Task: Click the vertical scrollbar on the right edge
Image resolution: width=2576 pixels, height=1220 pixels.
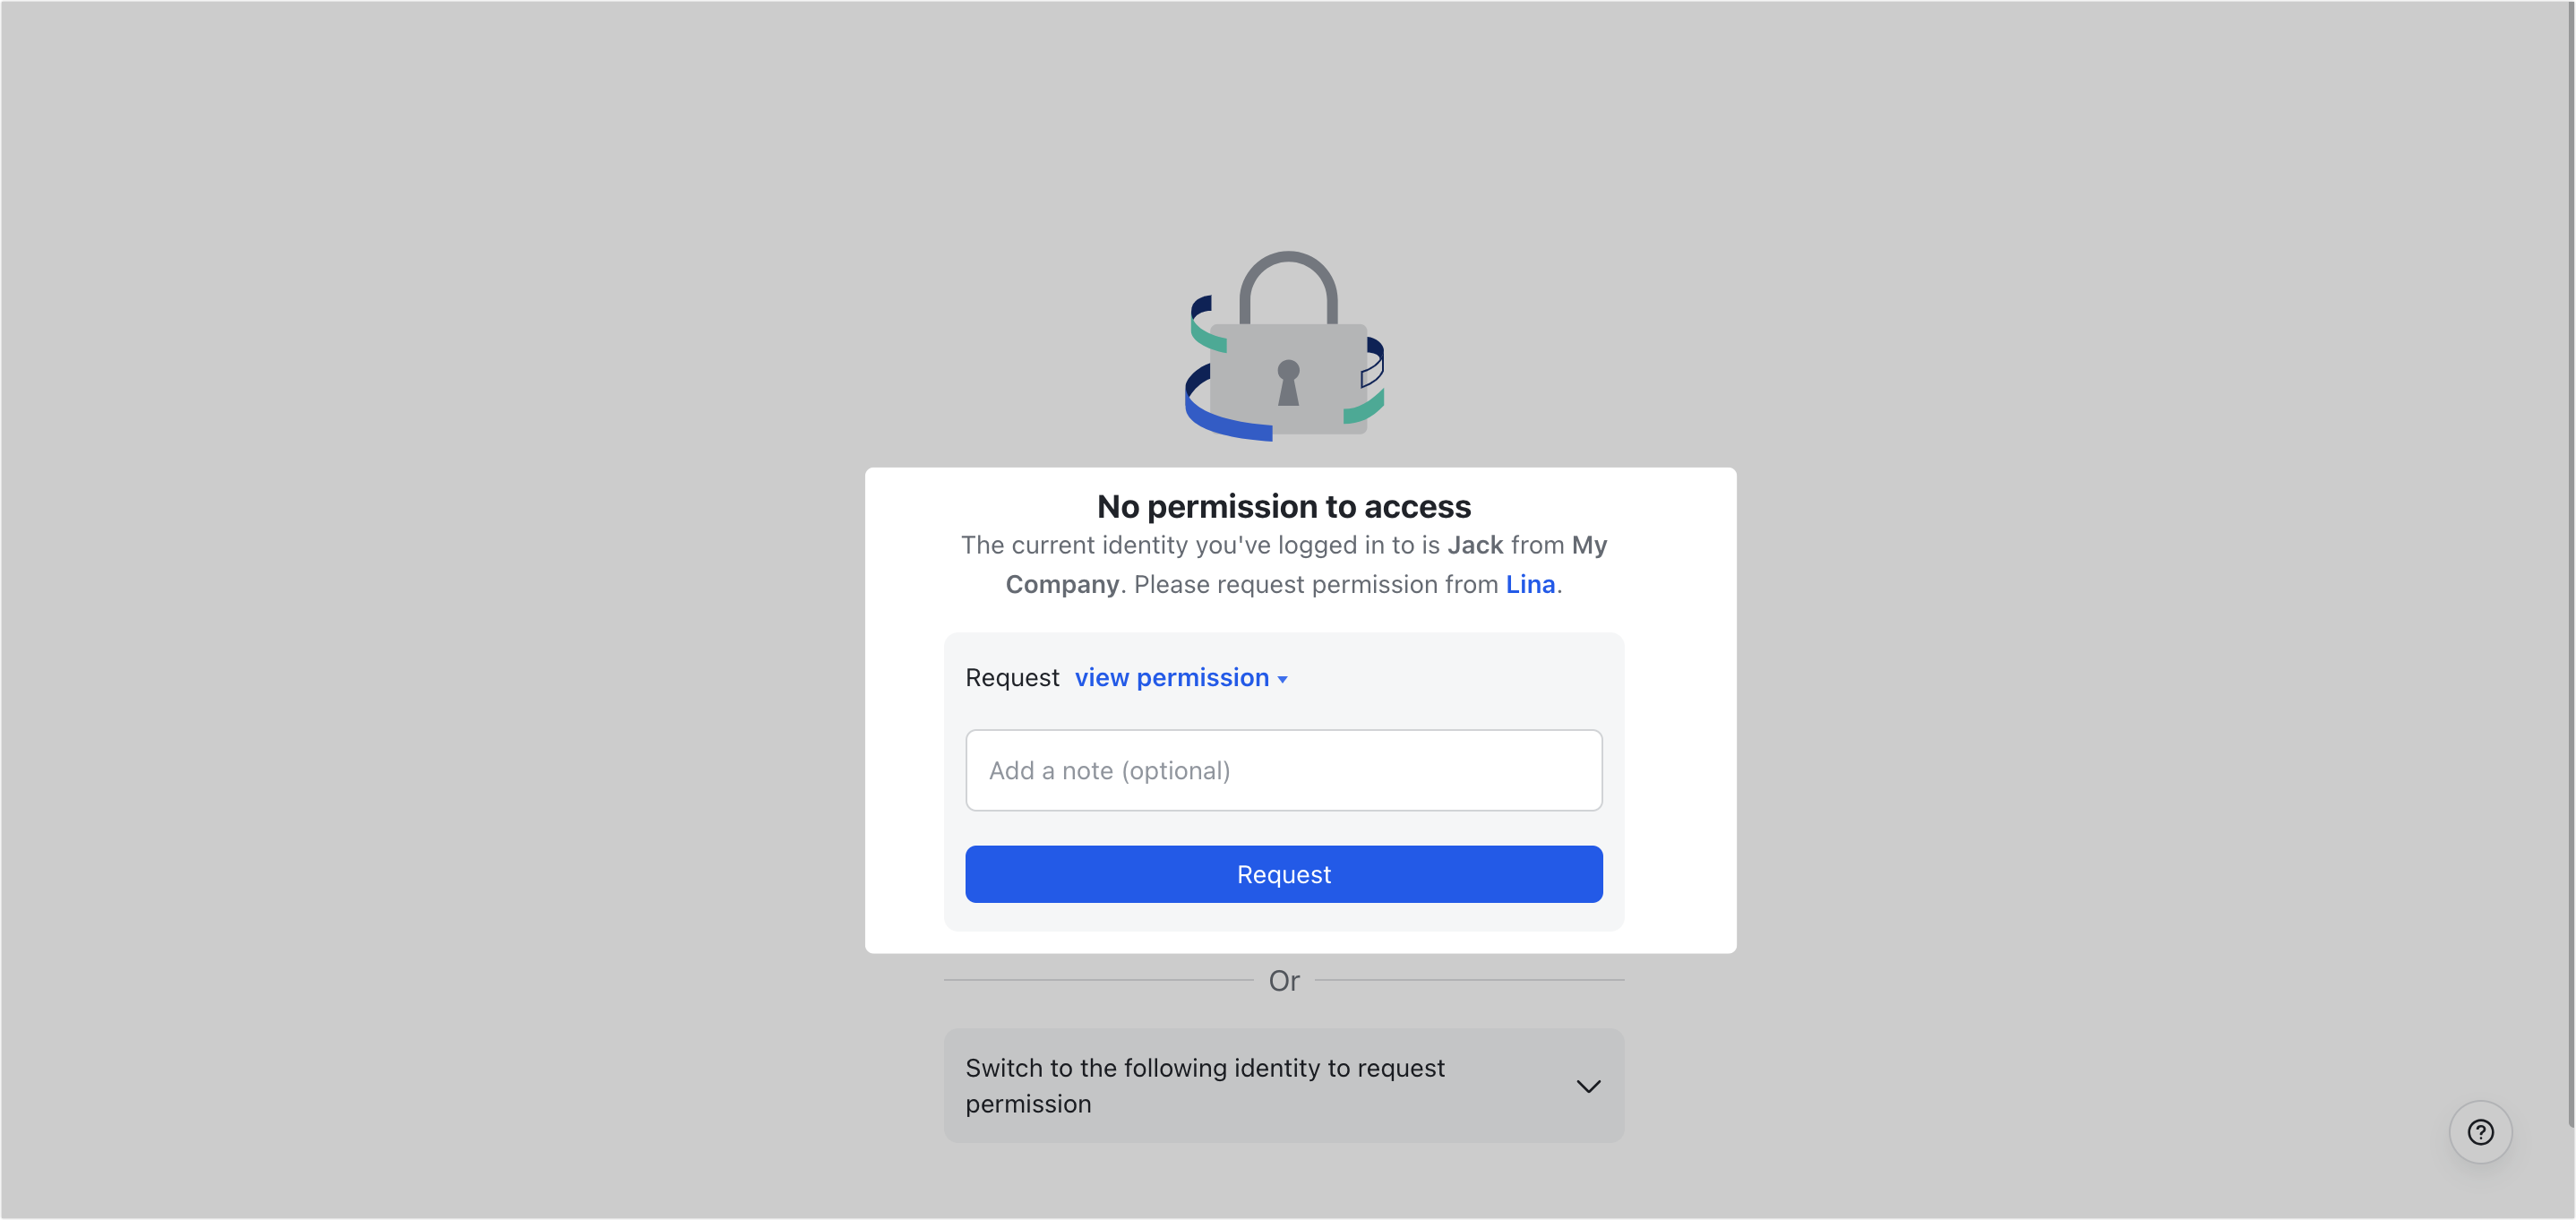Action: click(2570, 560)
